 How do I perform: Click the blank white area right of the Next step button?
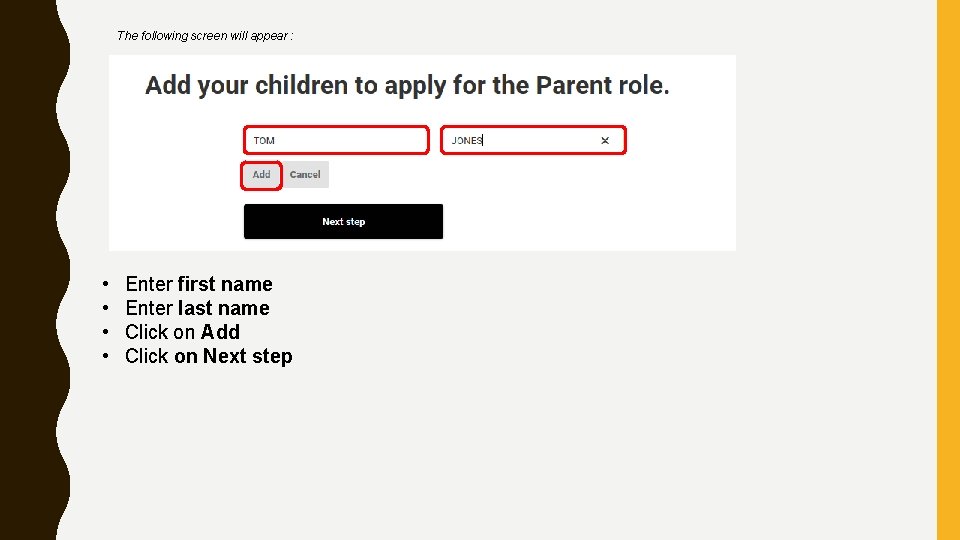(590, 222)
